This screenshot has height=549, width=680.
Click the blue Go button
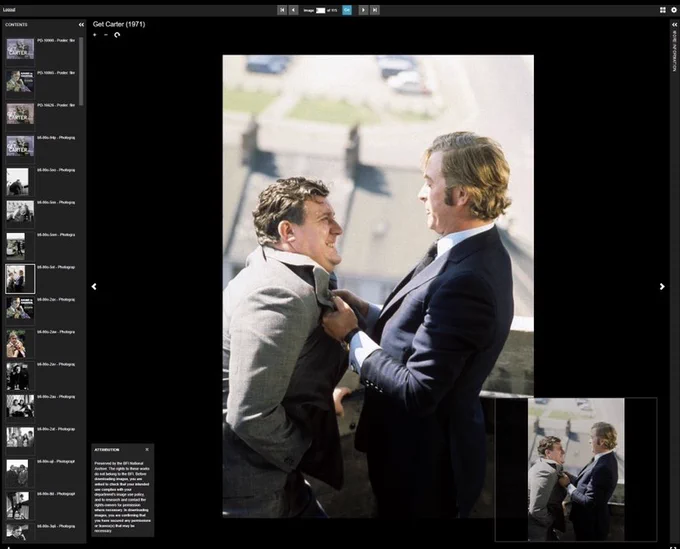(x=347, y=10)
